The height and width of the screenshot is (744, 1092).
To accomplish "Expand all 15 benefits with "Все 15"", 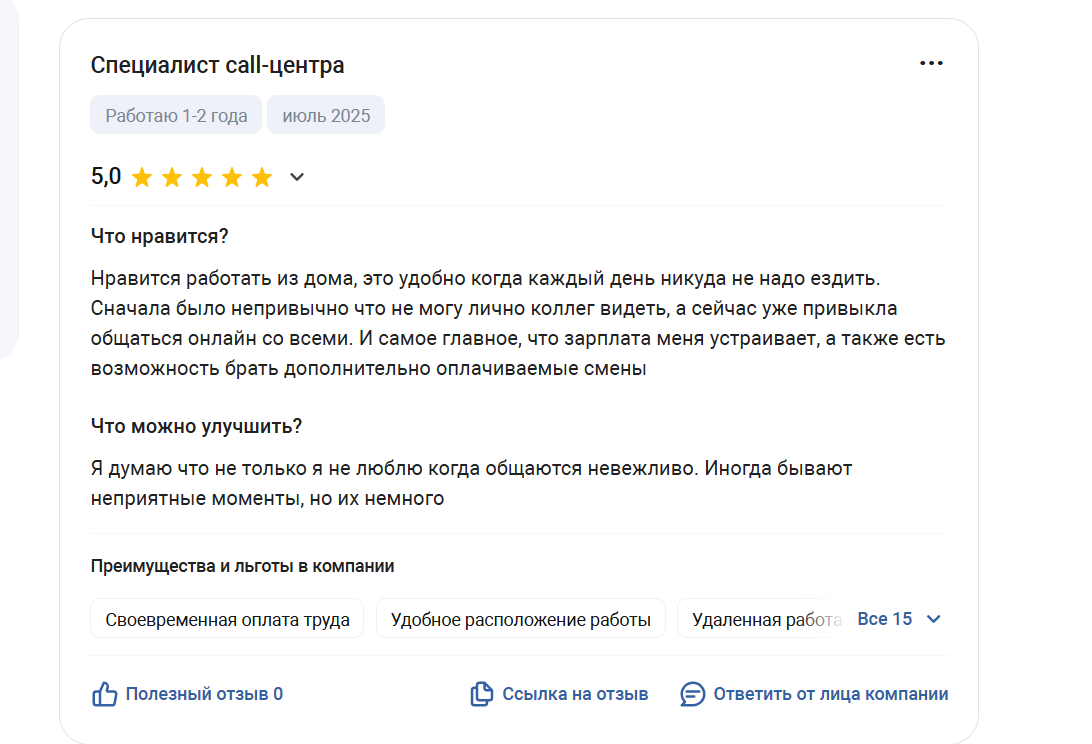I will pyautogui.click(x=884, y=619).
